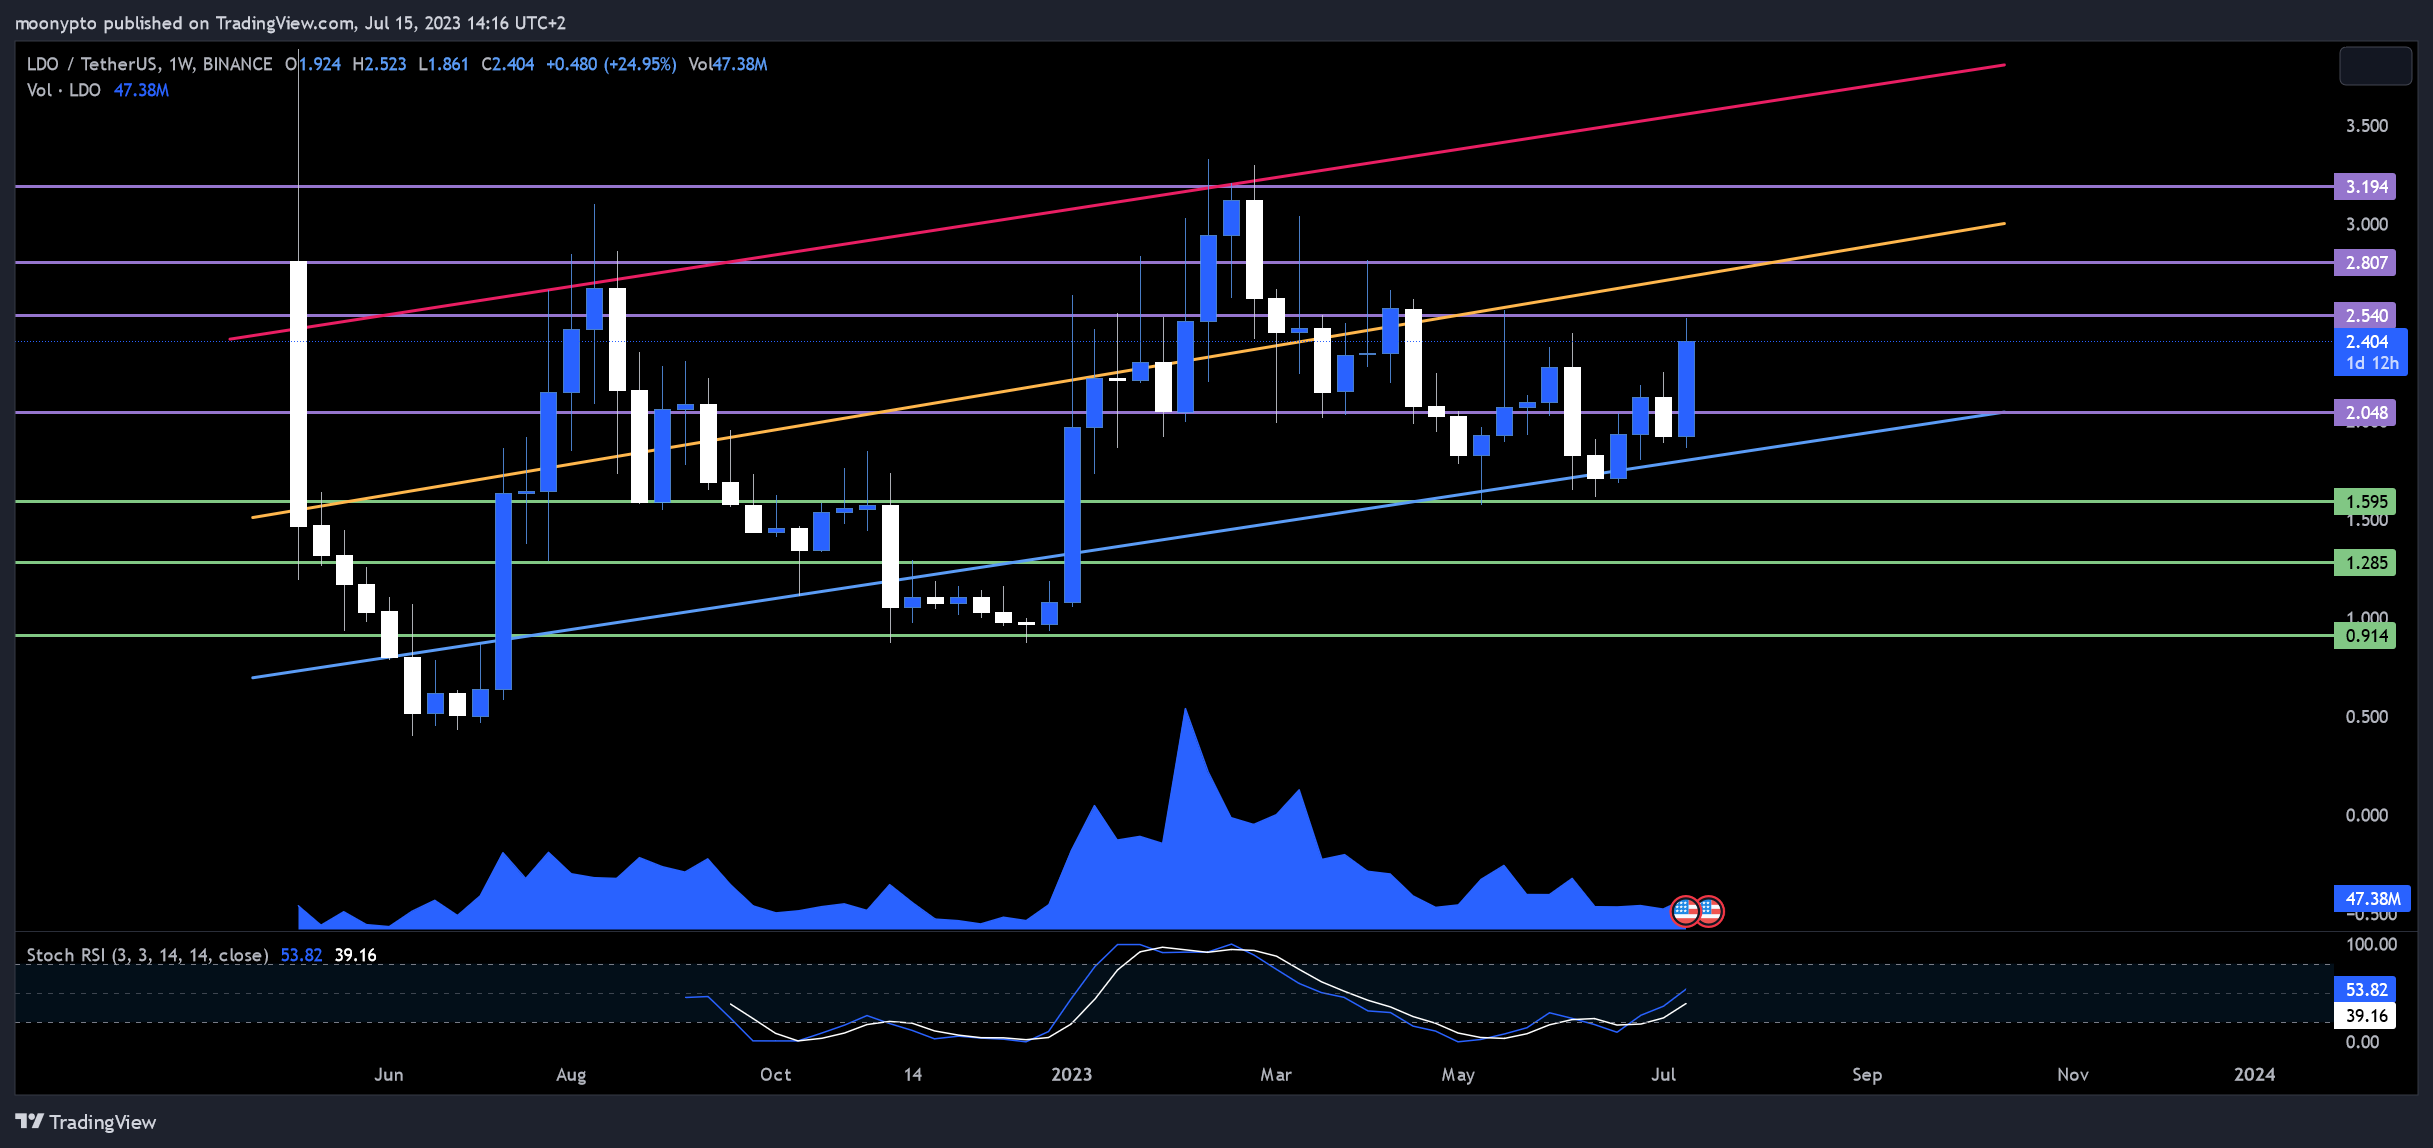Click the 53.82 Stoch RSI axis label

point(2365,989)
